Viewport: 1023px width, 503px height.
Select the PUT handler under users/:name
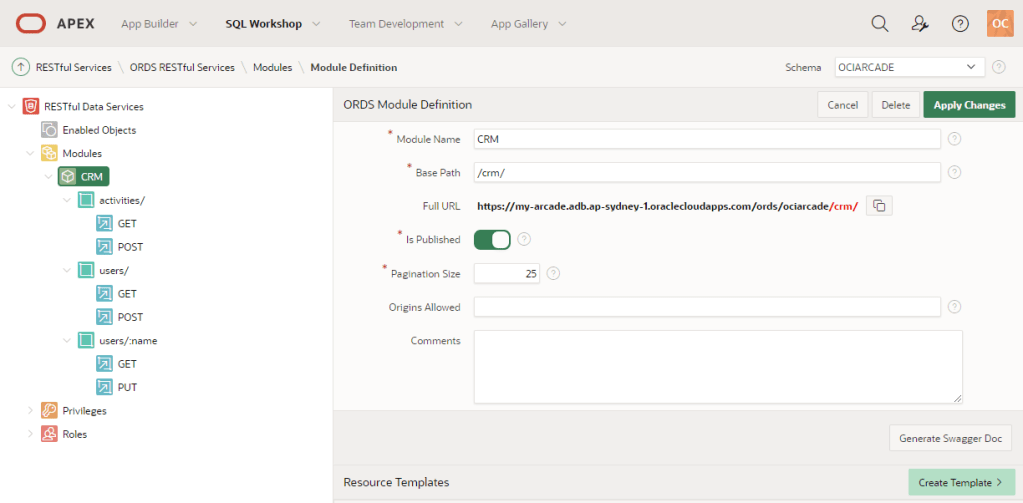(126, 387)
